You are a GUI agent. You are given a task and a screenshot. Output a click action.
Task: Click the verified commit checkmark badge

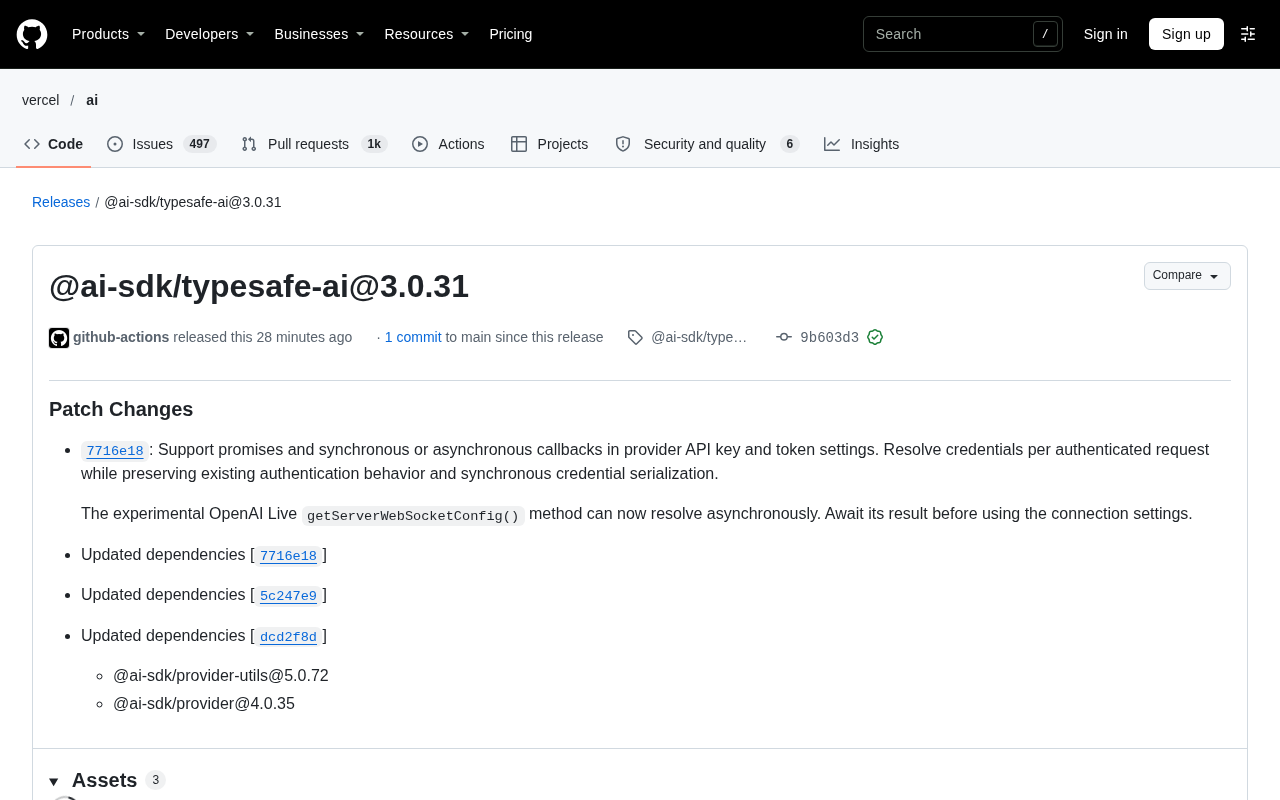[x=875, y=337]
